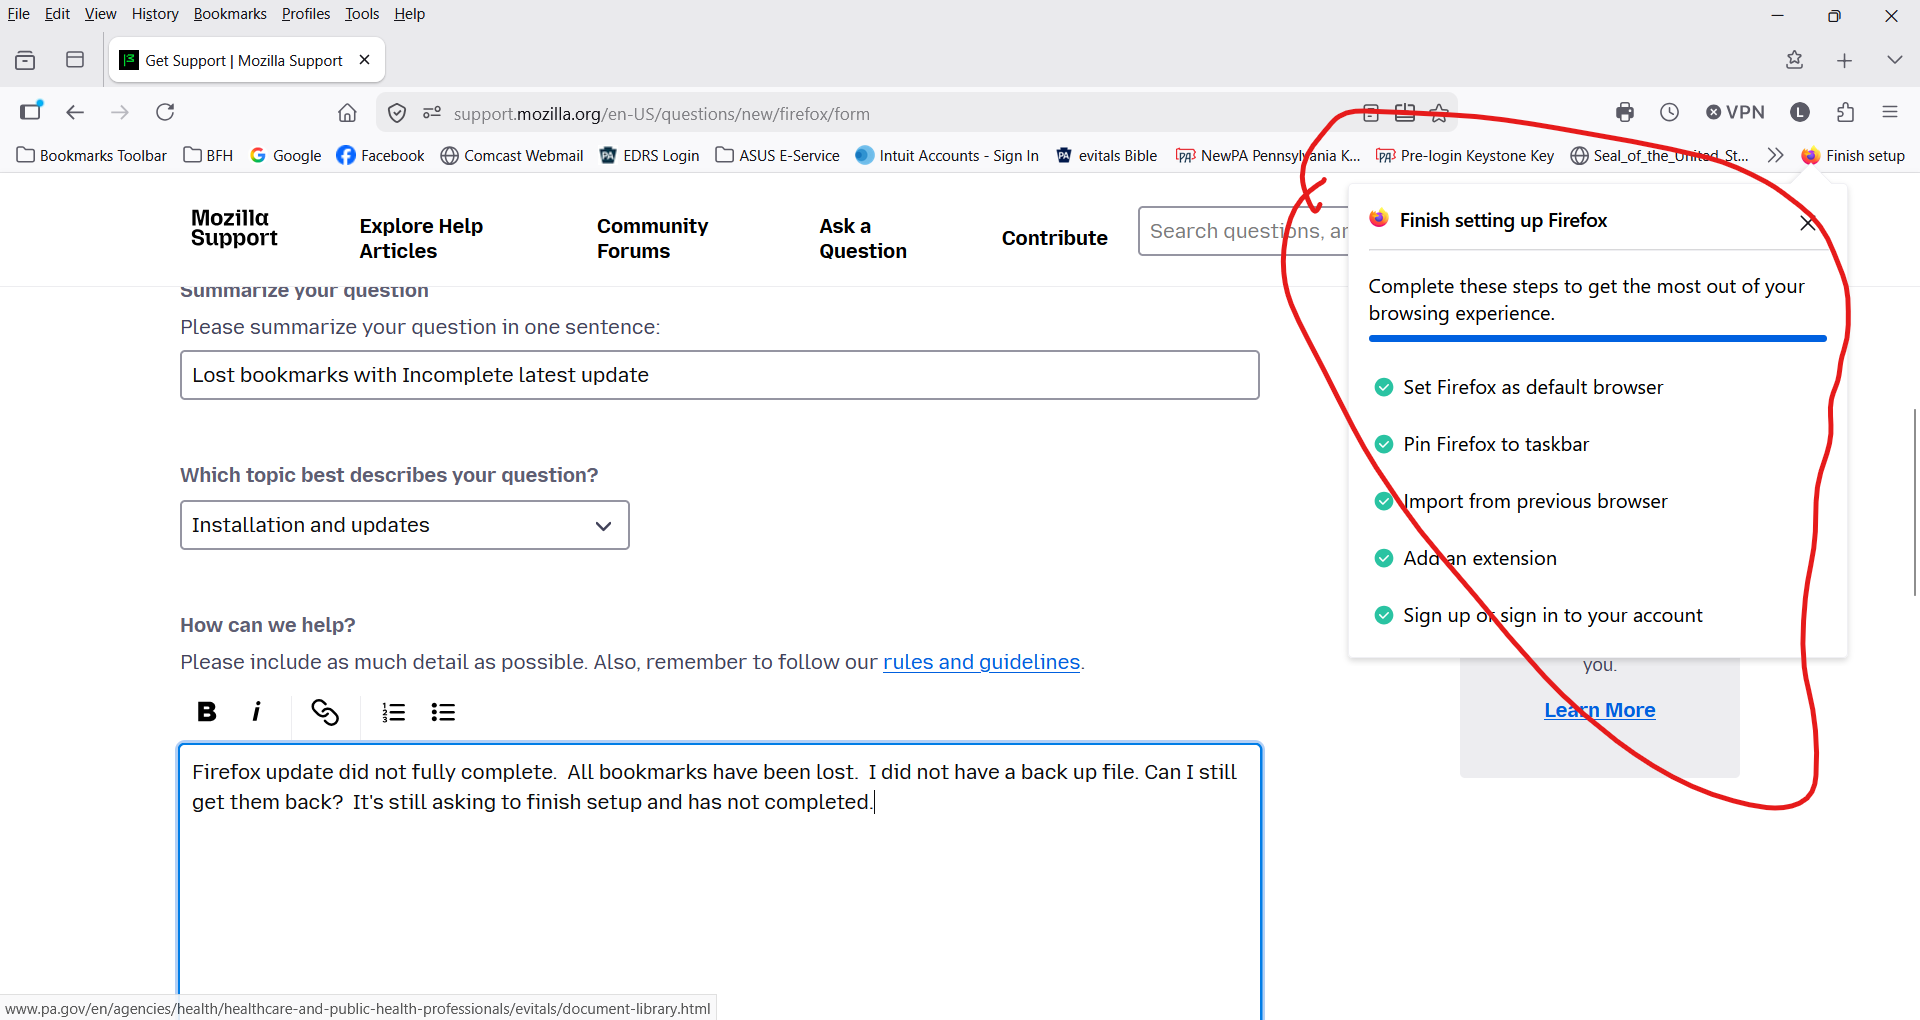Screen dimensions: 1920x1020
Task: Open the Bookmarks menu
Action: pyautogui.click(x=229, y=14)
